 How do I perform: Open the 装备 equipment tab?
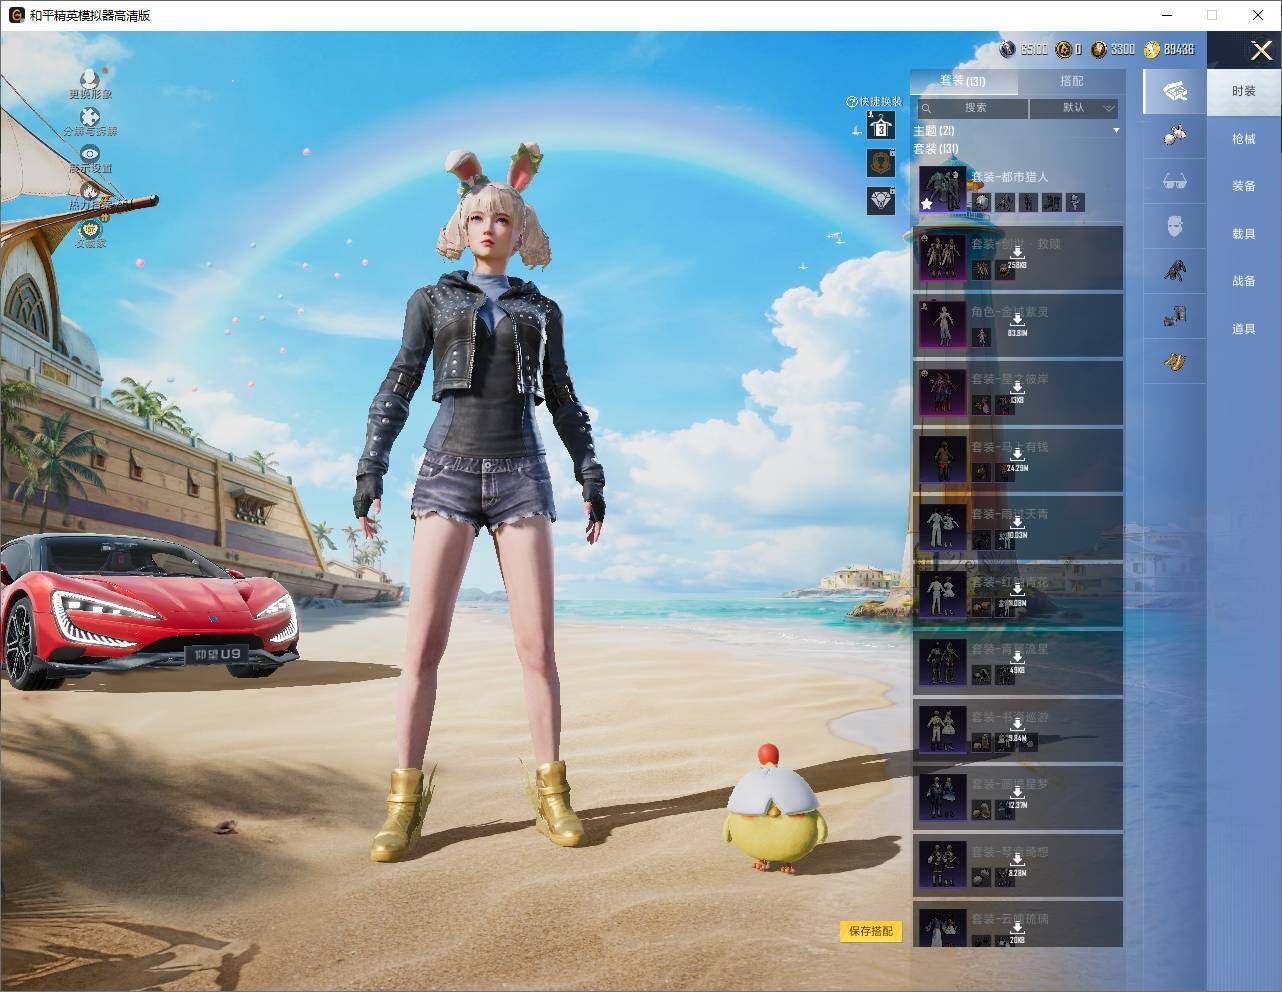(1244, 186)
